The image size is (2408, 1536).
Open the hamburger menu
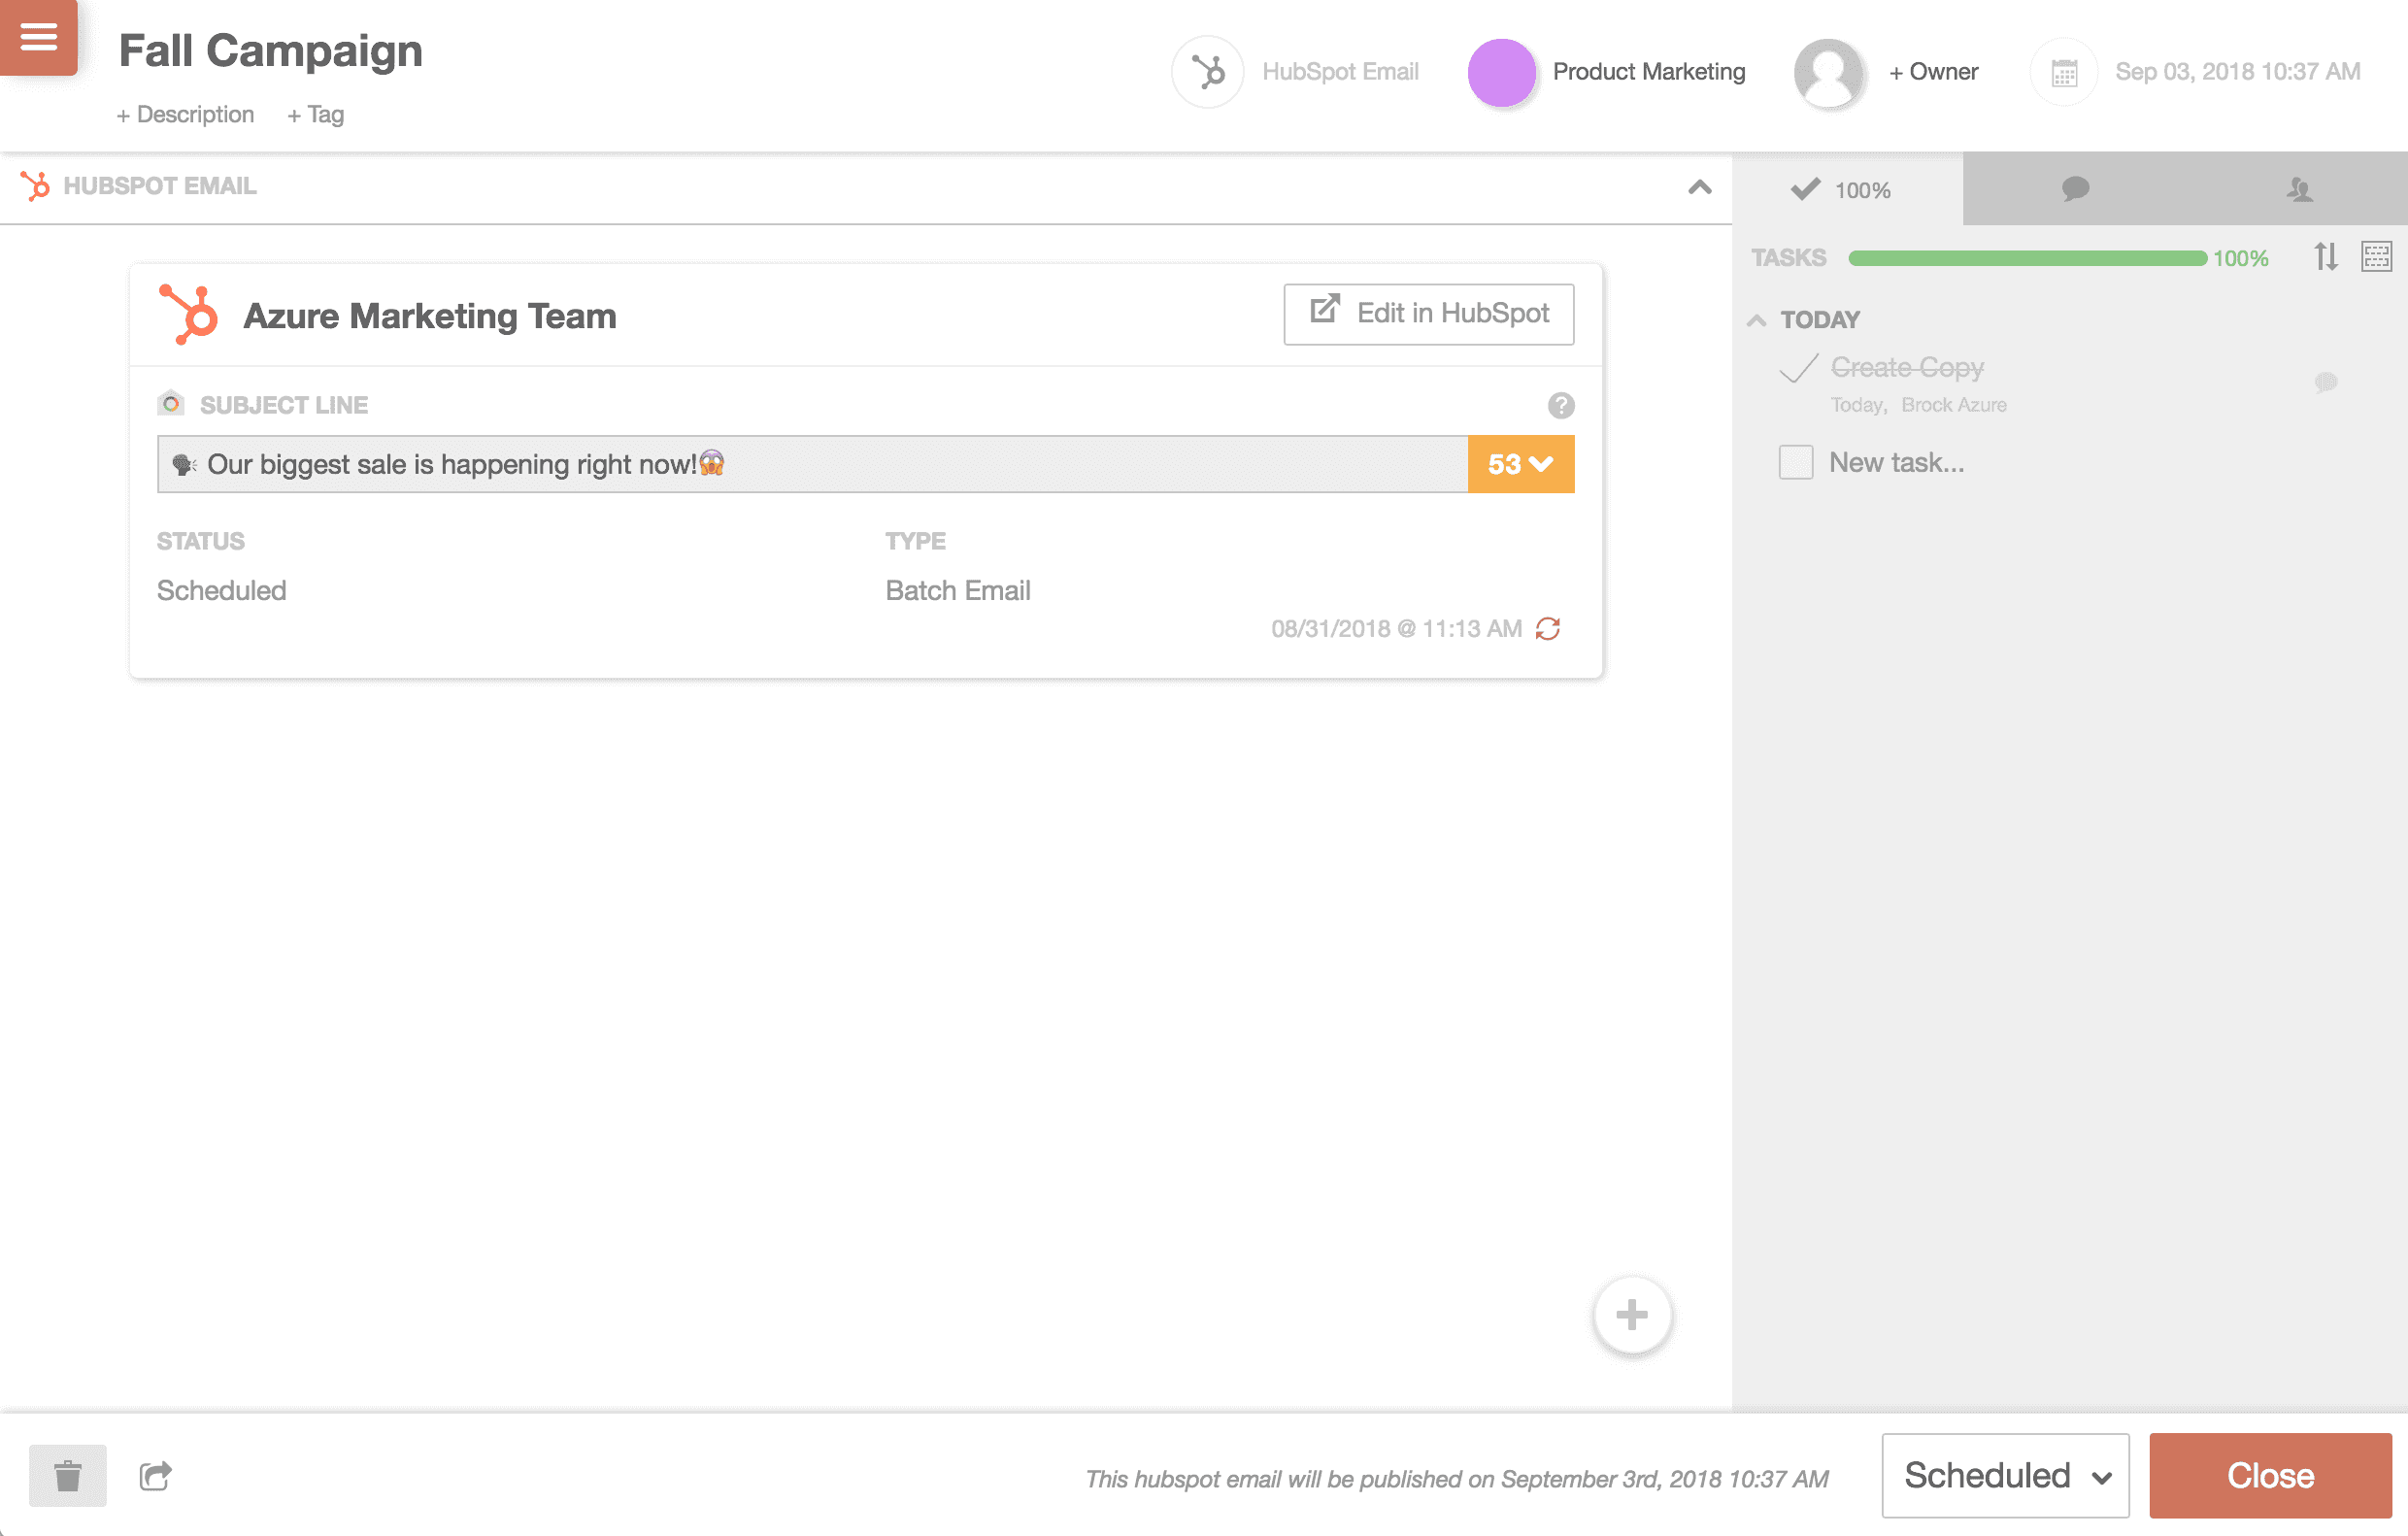tap(38, 37)
